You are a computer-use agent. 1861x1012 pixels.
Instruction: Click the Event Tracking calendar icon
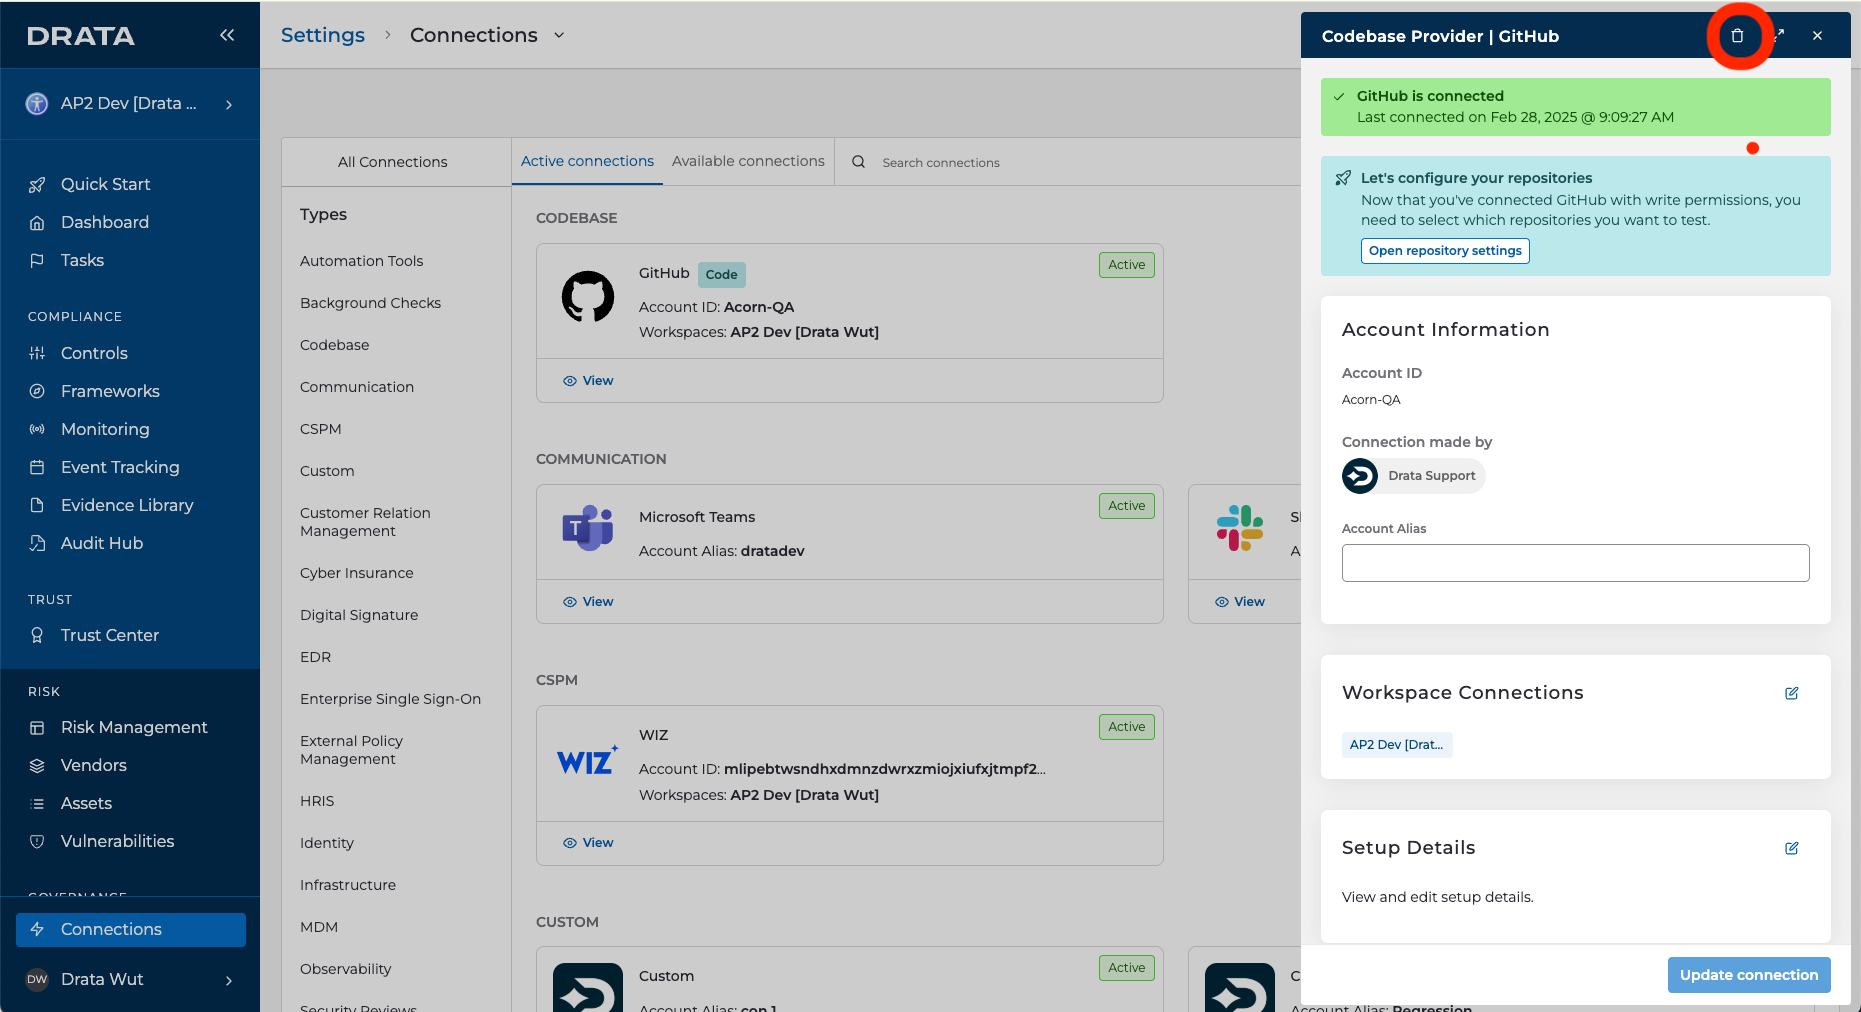pyautogui.click(x=37, y=467)
